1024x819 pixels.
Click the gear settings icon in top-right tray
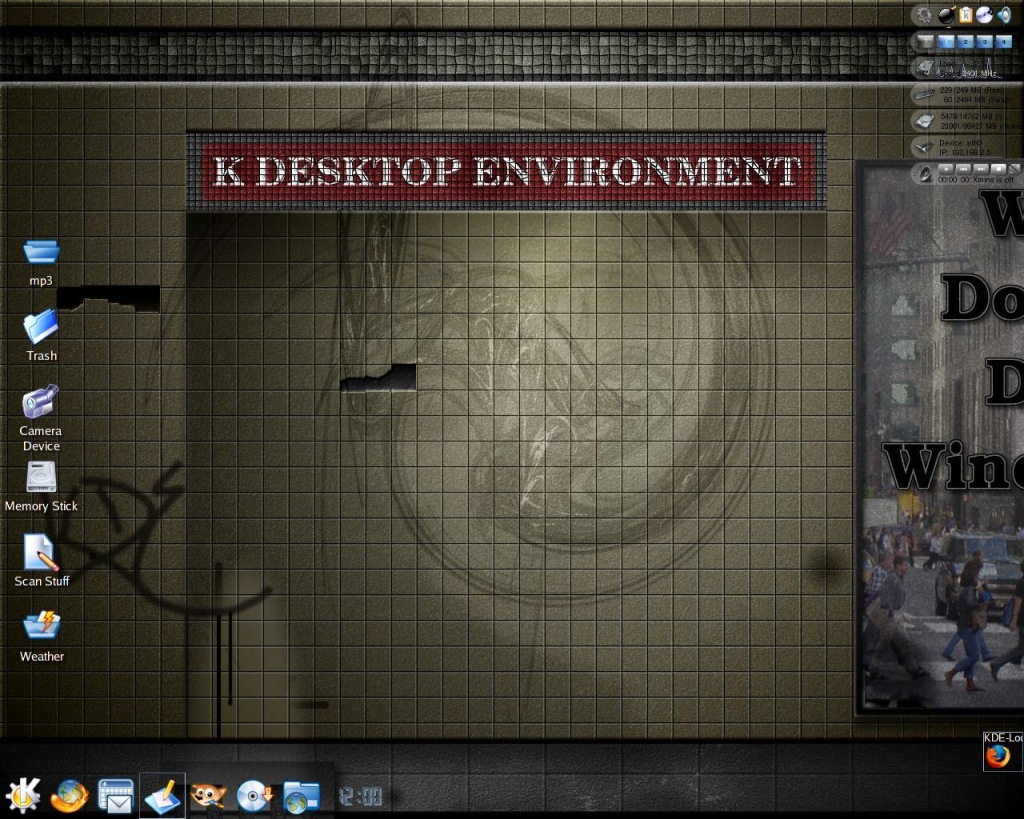pyautogui.click(x=924, y=14)
